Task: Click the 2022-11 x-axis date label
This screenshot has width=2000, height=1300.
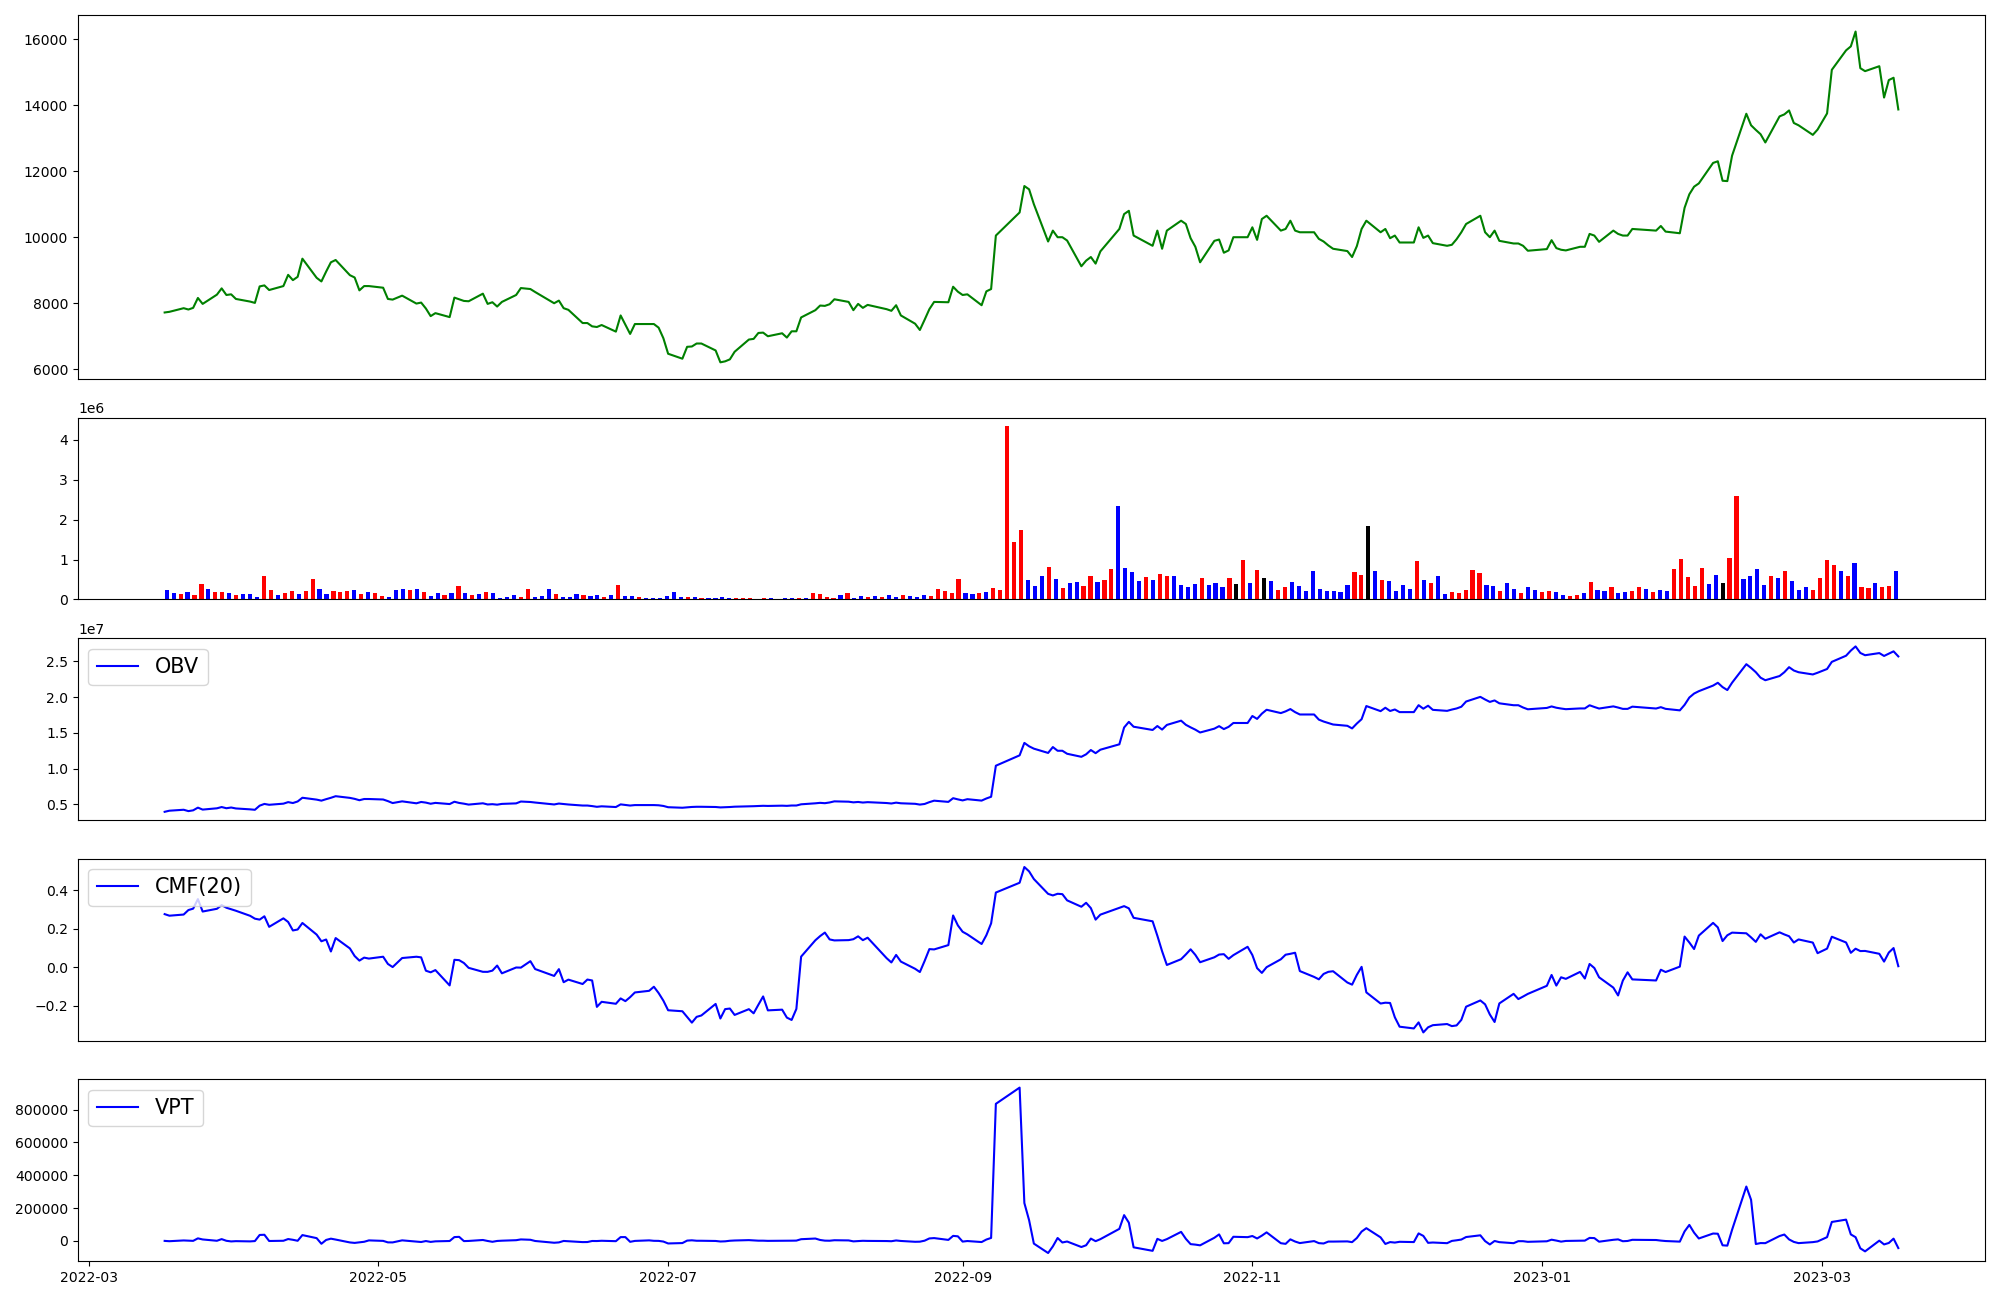Action: coord(1252,1277)
